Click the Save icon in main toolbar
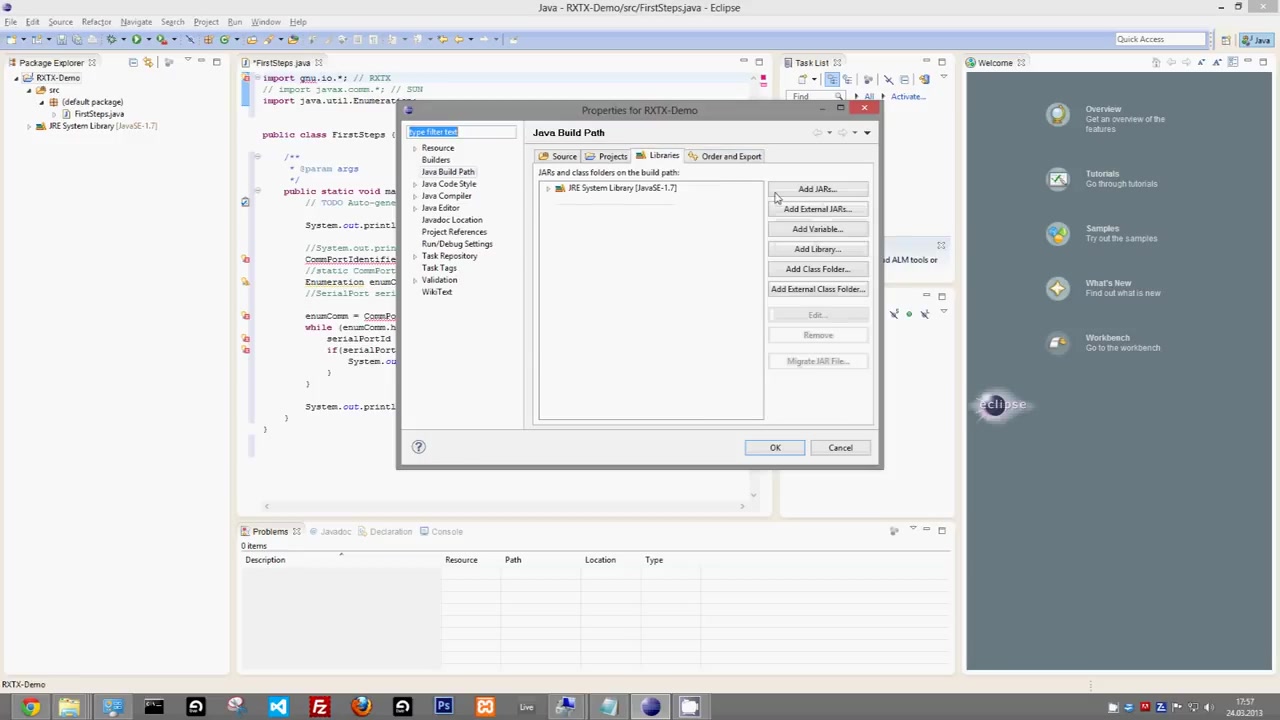Screen dimensions: 1280x720 pyautogui.click(x=61, y=39)
